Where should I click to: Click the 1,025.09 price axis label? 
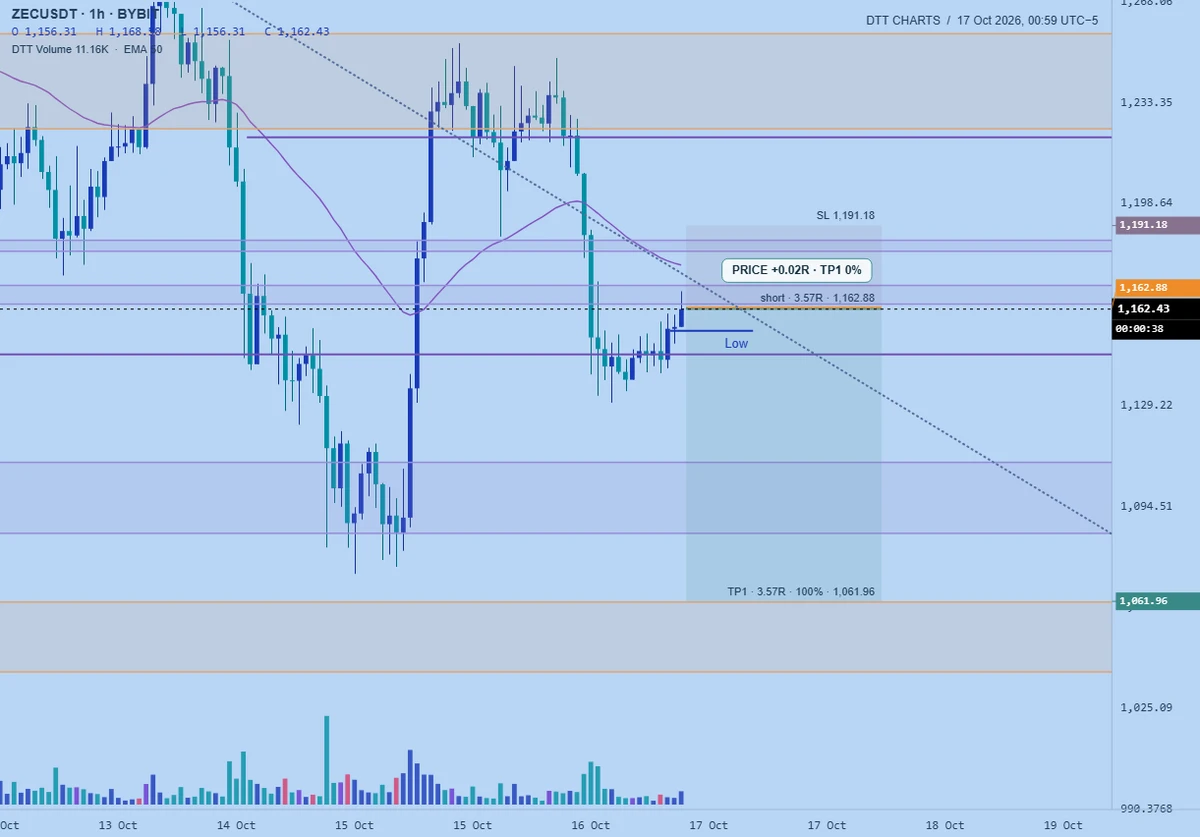pos(1146,708)
